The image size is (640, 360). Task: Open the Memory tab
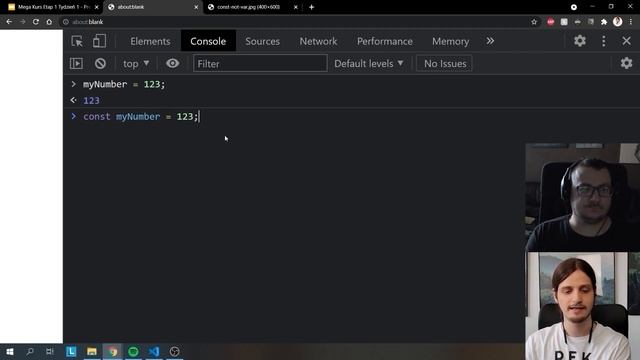(x=451, y=41)
